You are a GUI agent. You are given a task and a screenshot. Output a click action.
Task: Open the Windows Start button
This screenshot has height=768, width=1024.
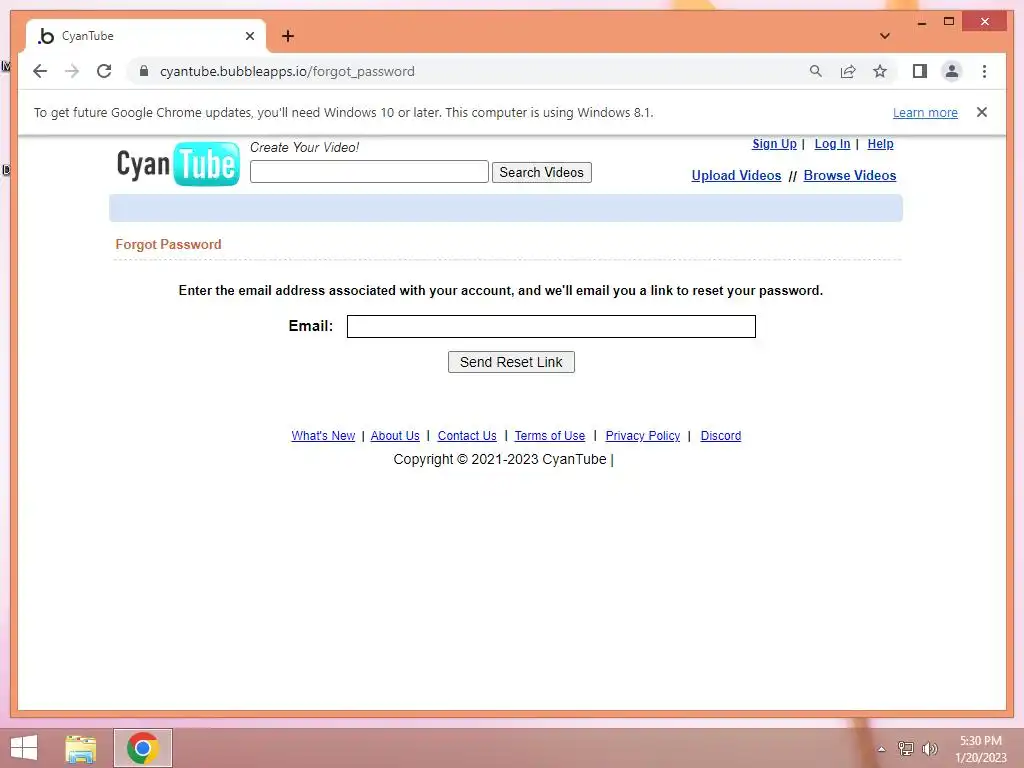tap(24, 748)
